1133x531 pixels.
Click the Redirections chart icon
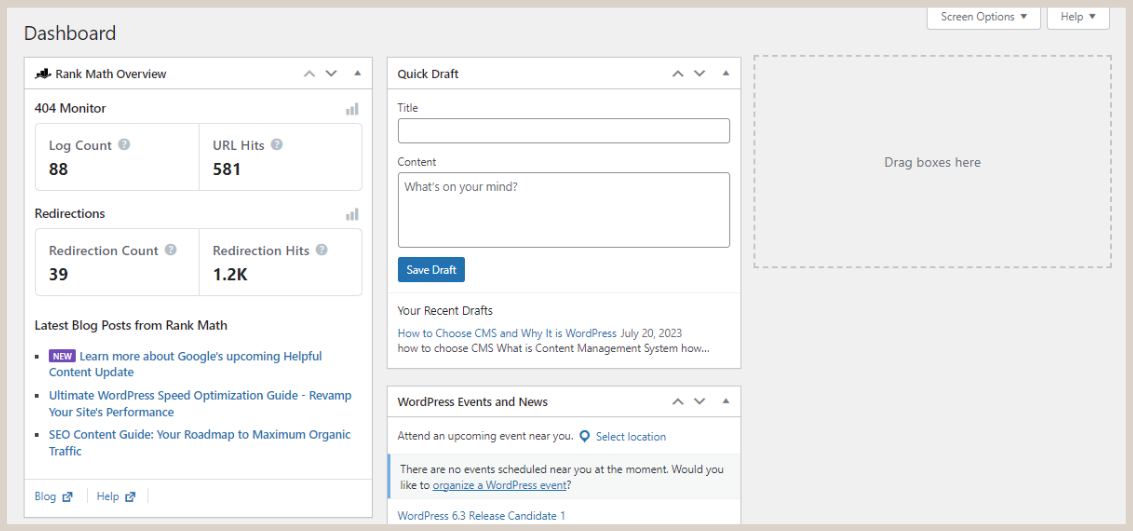[x=352, y=215]
